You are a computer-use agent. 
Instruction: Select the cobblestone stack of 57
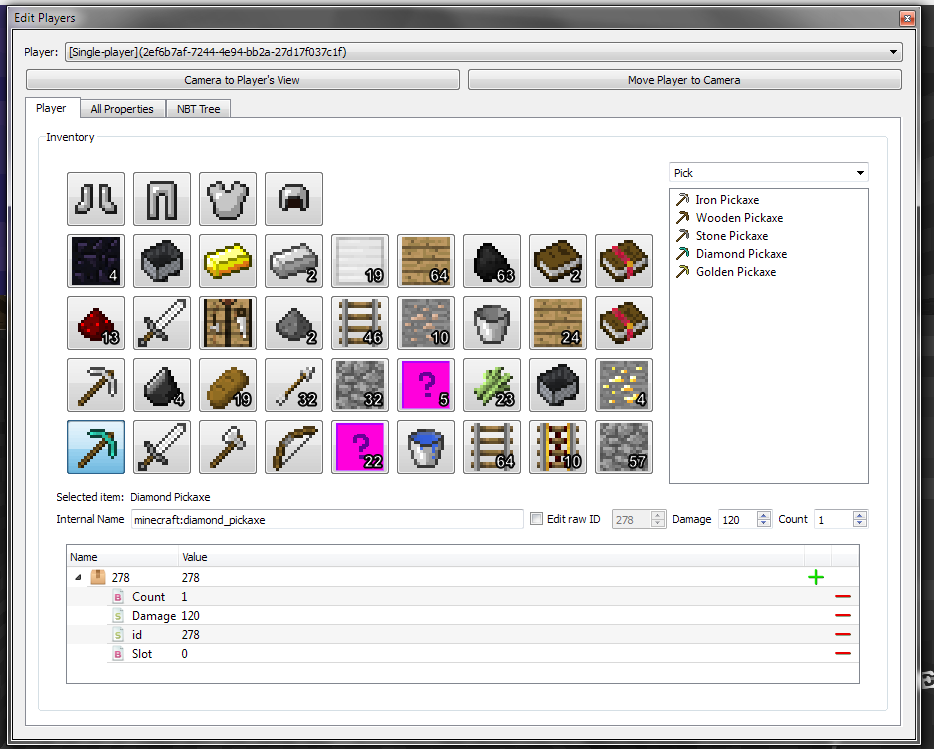click(x=624, y=447)
